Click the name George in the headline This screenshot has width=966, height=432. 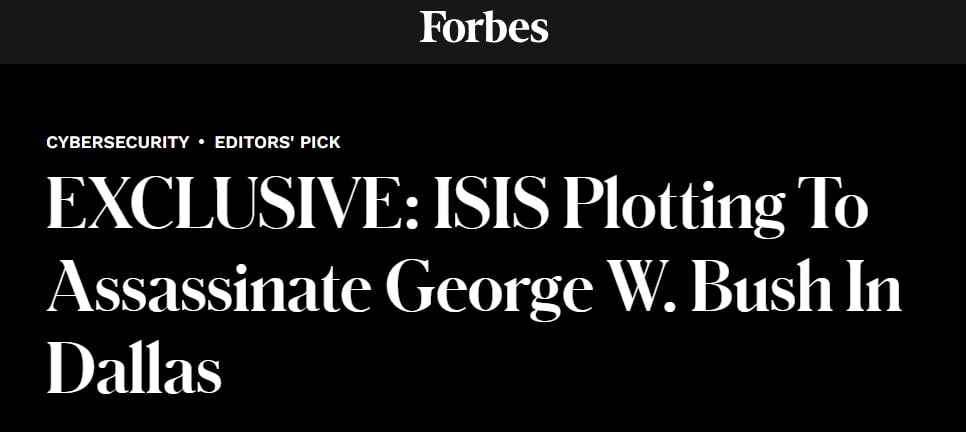[490, 290]
